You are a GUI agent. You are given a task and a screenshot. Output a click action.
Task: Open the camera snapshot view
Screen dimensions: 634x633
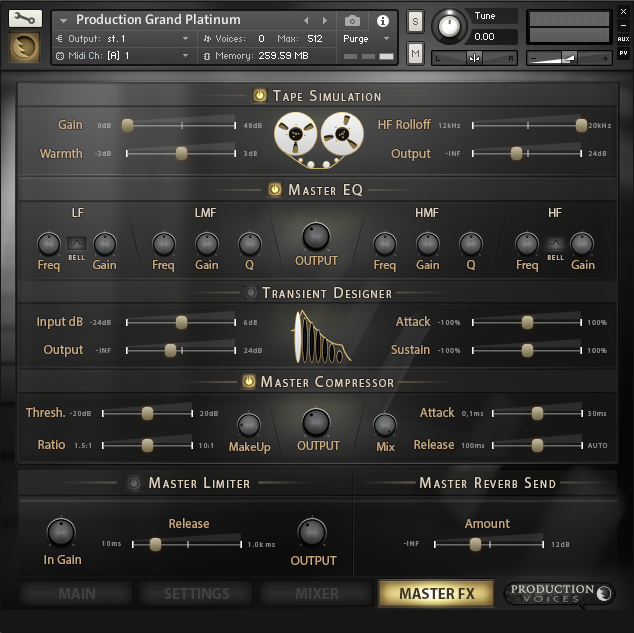[352, 21]
